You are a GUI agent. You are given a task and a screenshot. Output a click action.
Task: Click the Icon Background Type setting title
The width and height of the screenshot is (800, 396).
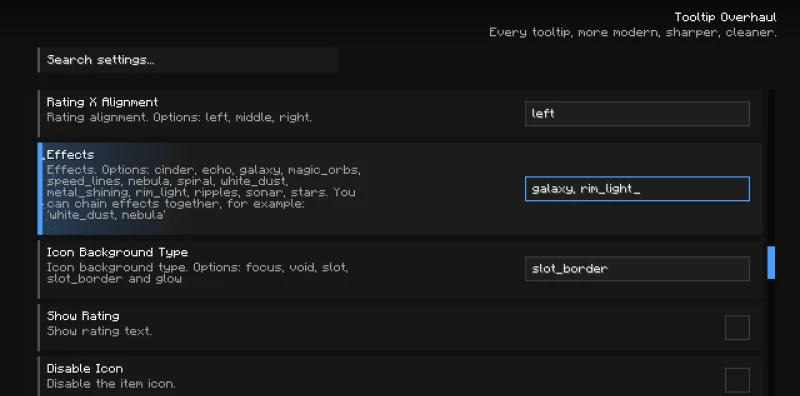click(117, 252)
